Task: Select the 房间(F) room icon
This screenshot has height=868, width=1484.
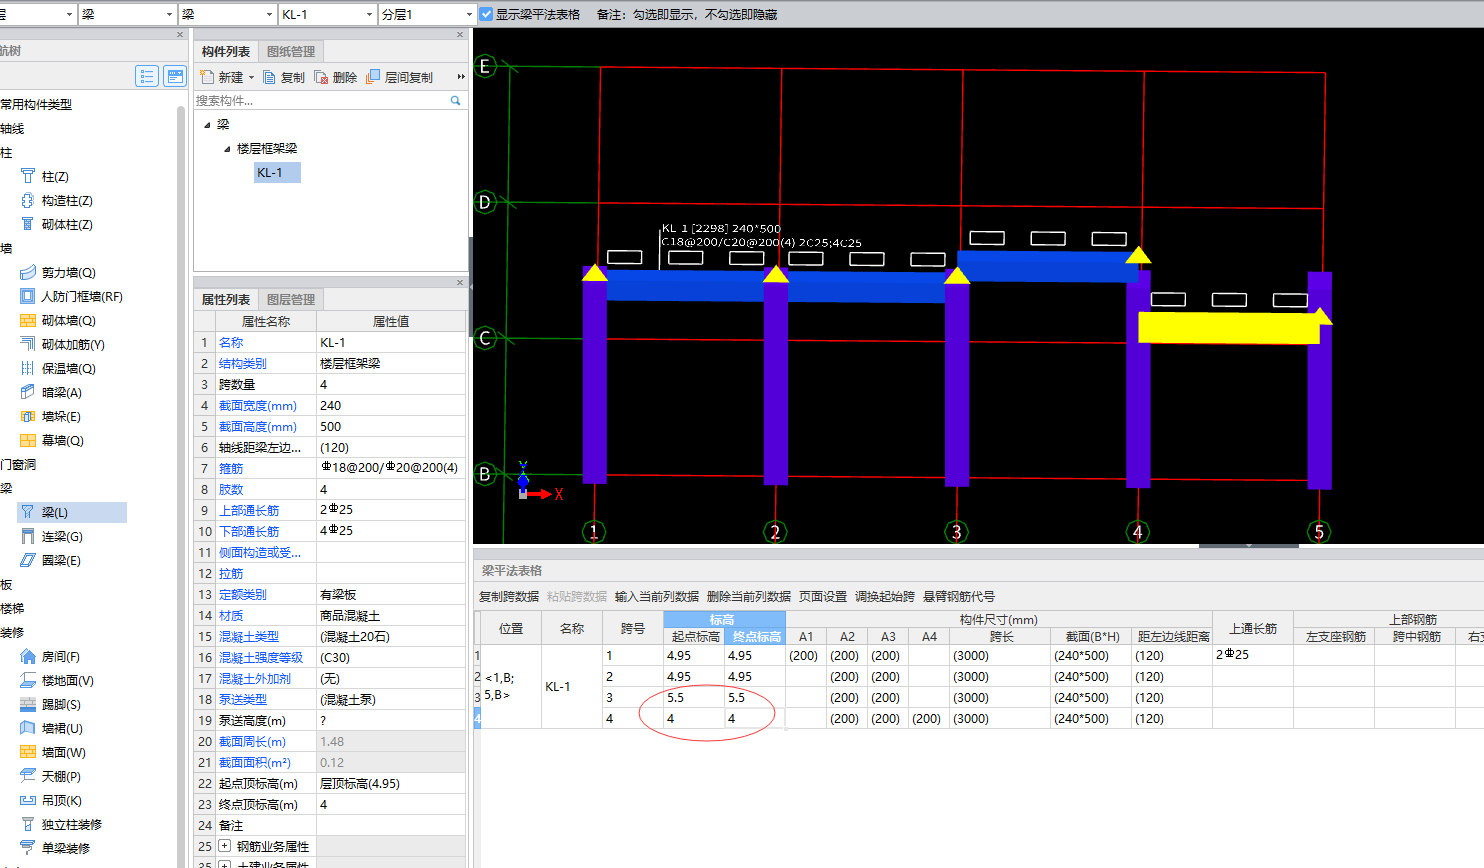Action: [x=28, y=656]
